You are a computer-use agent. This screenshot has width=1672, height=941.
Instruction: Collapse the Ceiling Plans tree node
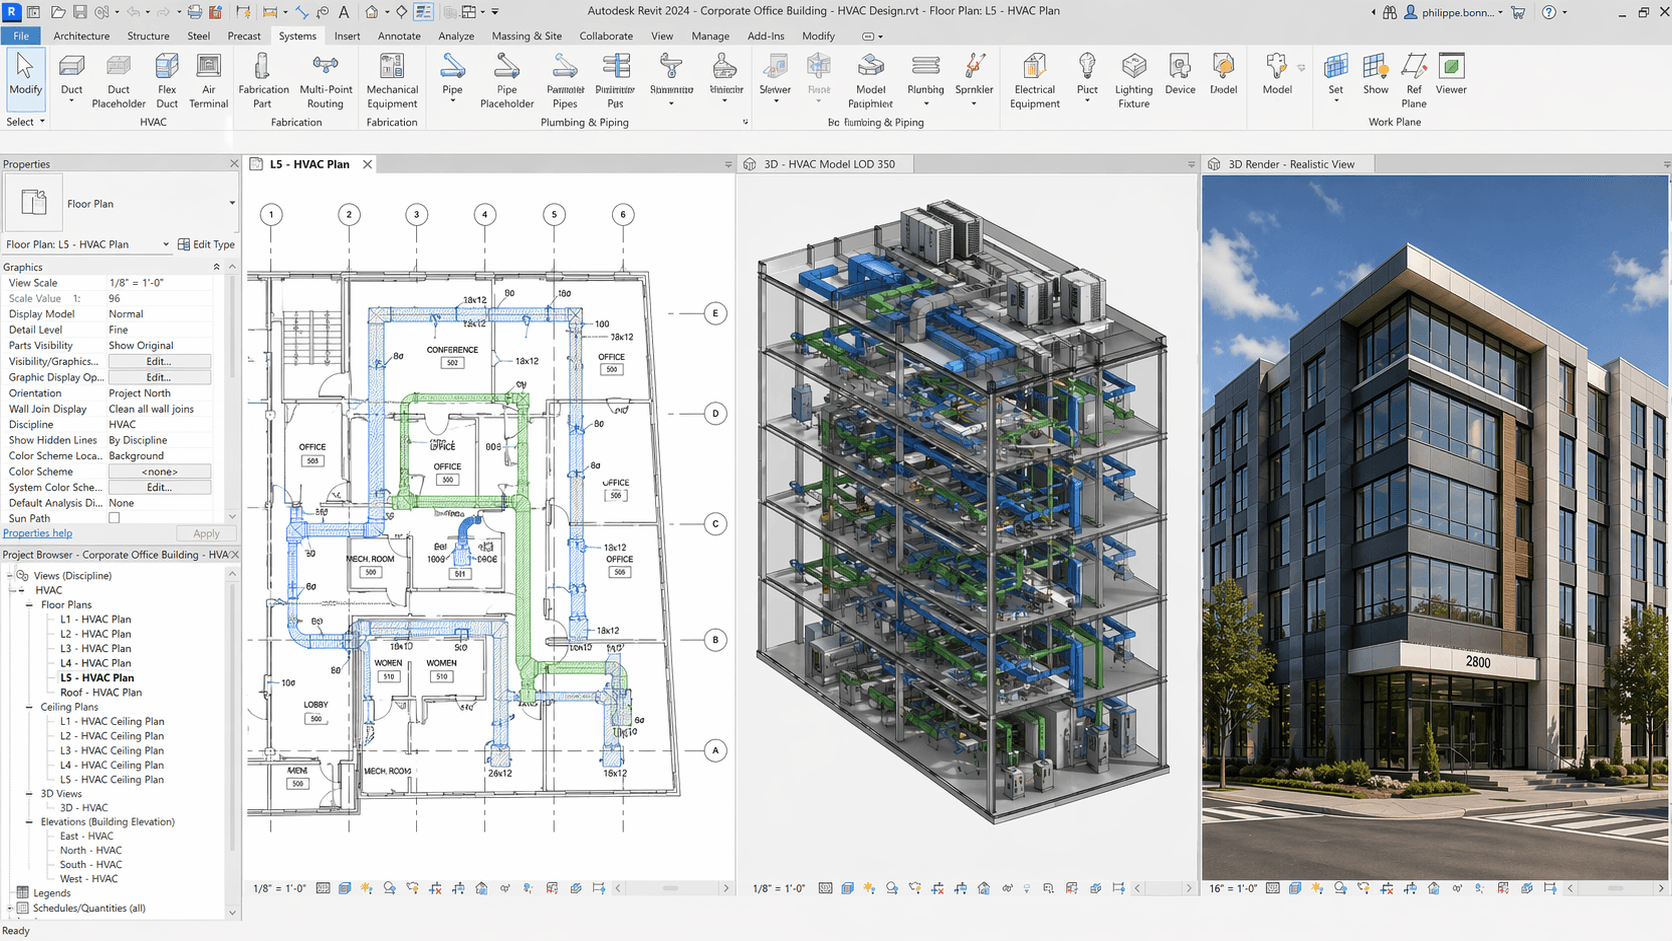click(30, 707)
